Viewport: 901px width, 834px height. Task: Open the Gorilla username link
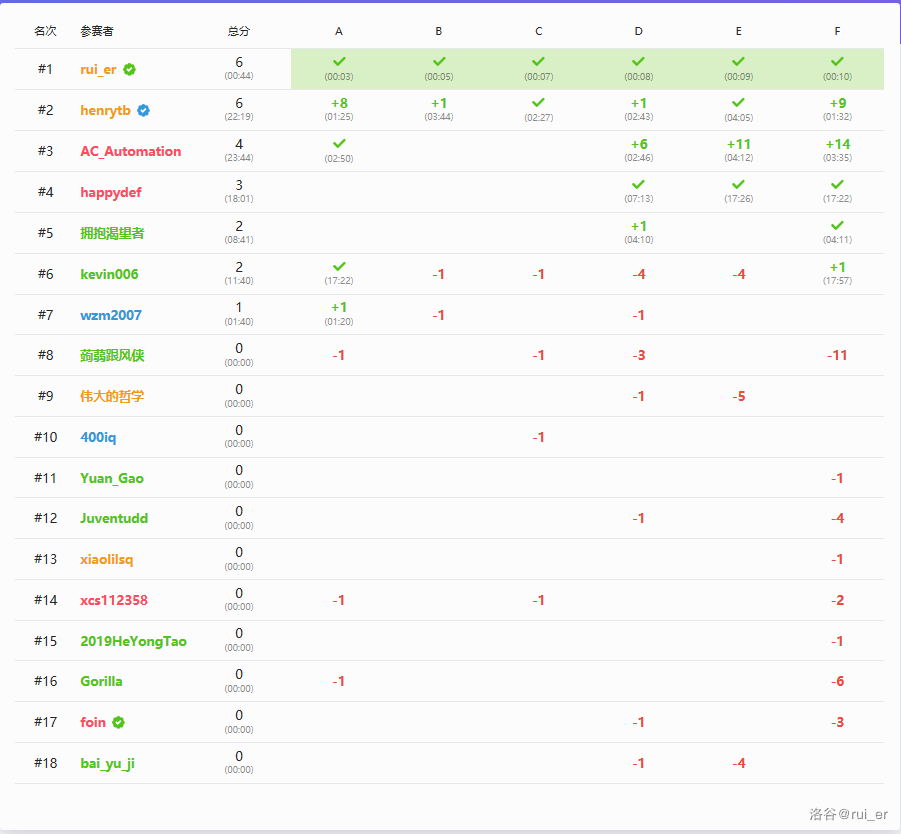(x=102, y=681)
